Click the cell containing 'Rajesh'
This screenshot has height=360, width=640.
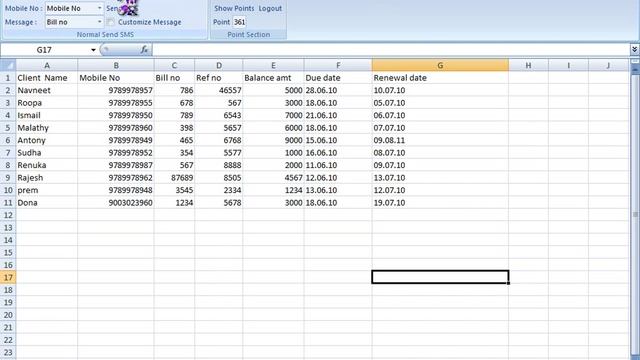point(47,178)
